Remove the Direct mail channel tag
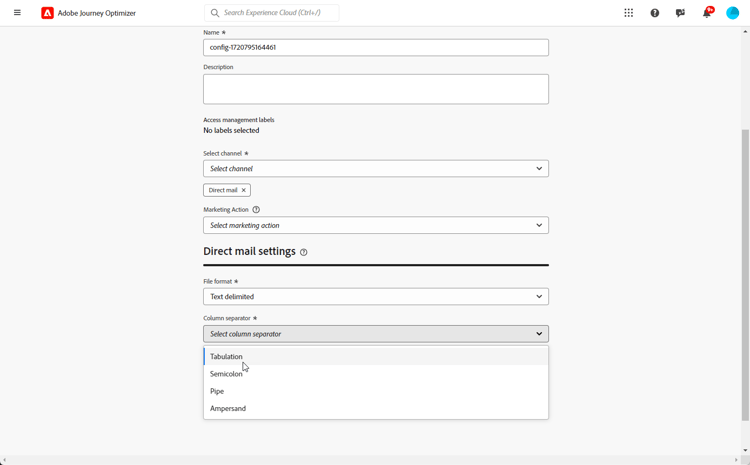 243,190
